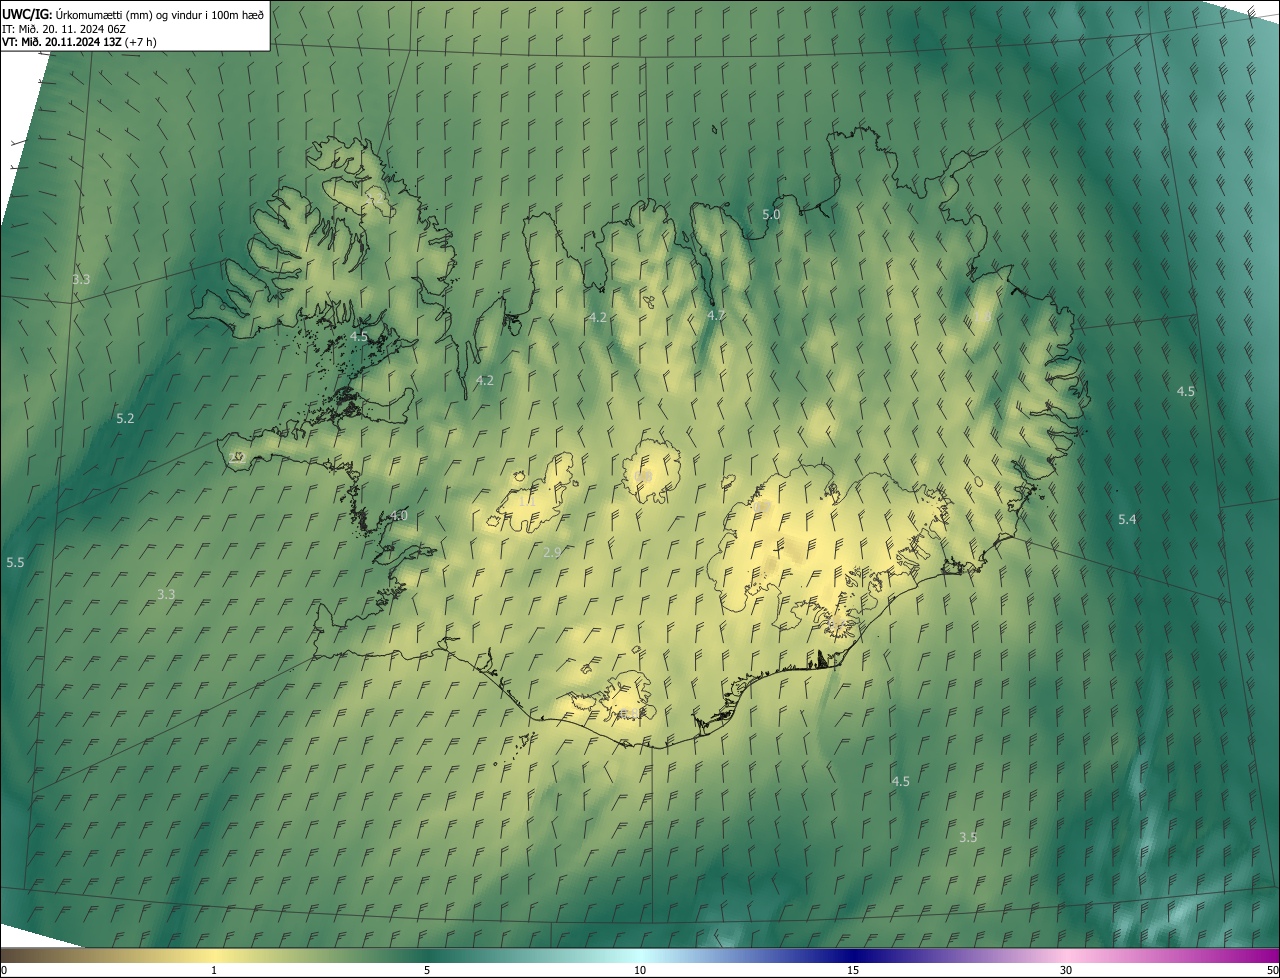Click the 4.0 value label
Image resolution: width=1280 pixels, height=978 pixels.
(399, 515)
